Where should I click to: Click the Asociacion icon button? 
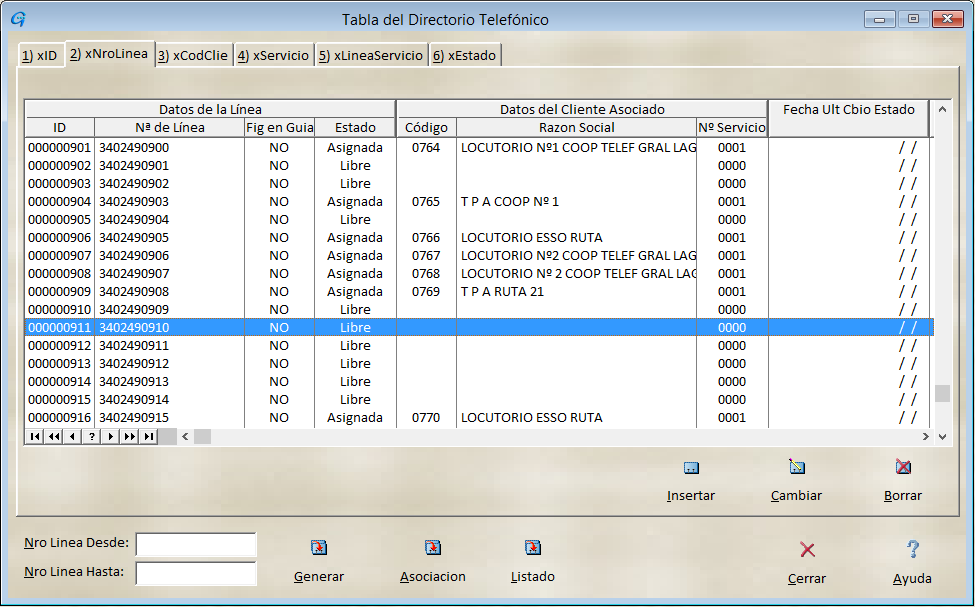433,547
